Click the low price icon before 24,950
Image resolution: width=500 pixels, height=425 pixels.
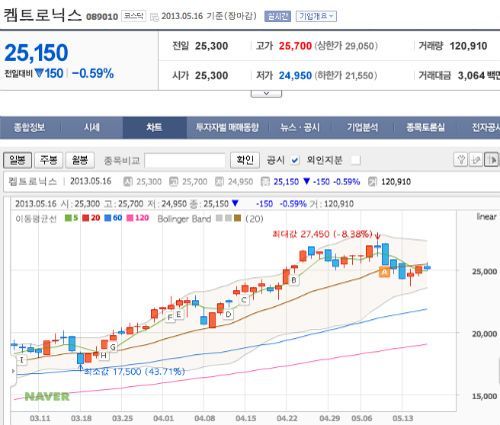click(219, 182)
